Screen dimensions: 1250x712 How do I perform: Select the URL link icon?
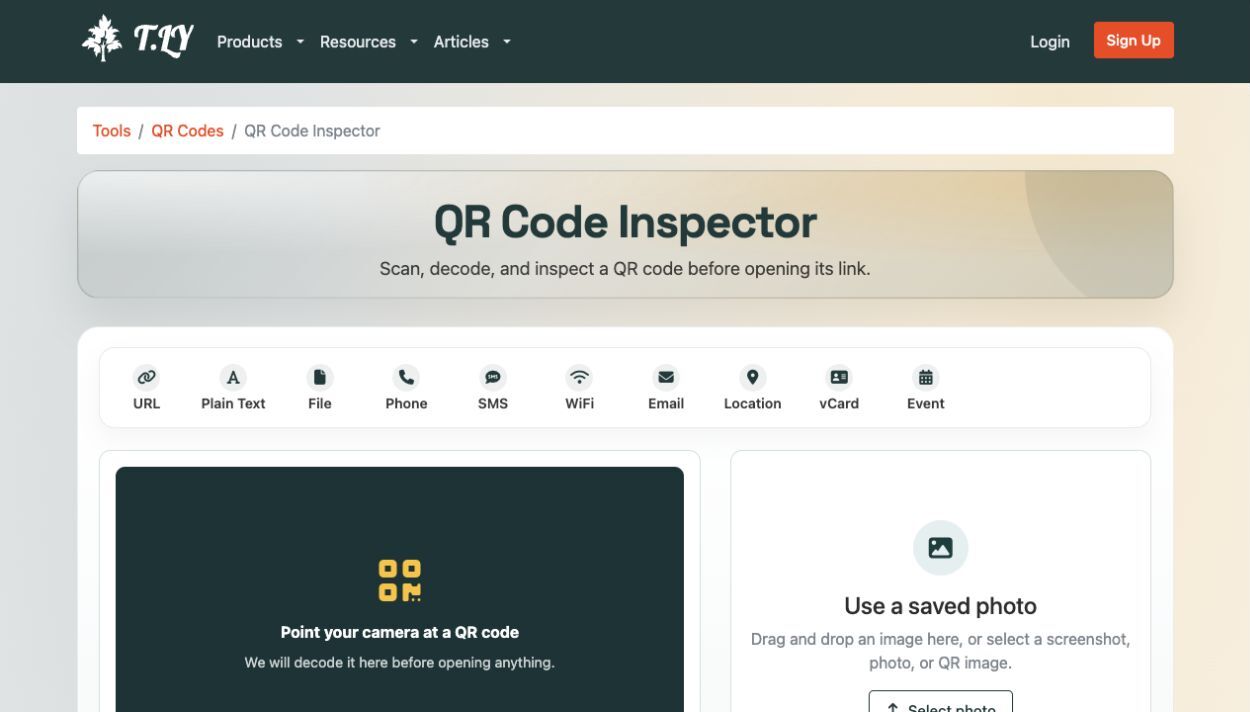pyautogui.click(x=146, y=377)
